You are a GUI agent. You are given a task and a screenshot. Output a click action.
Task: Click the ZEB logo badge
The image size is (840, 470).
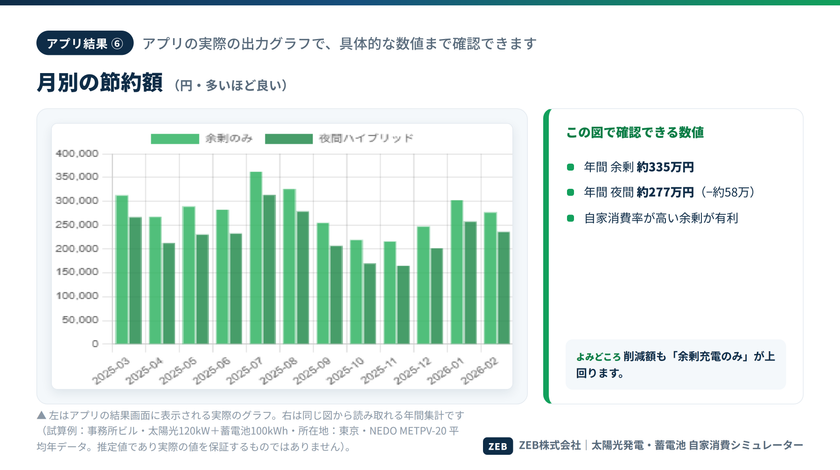pyautogui.click(x=498, y=446)
